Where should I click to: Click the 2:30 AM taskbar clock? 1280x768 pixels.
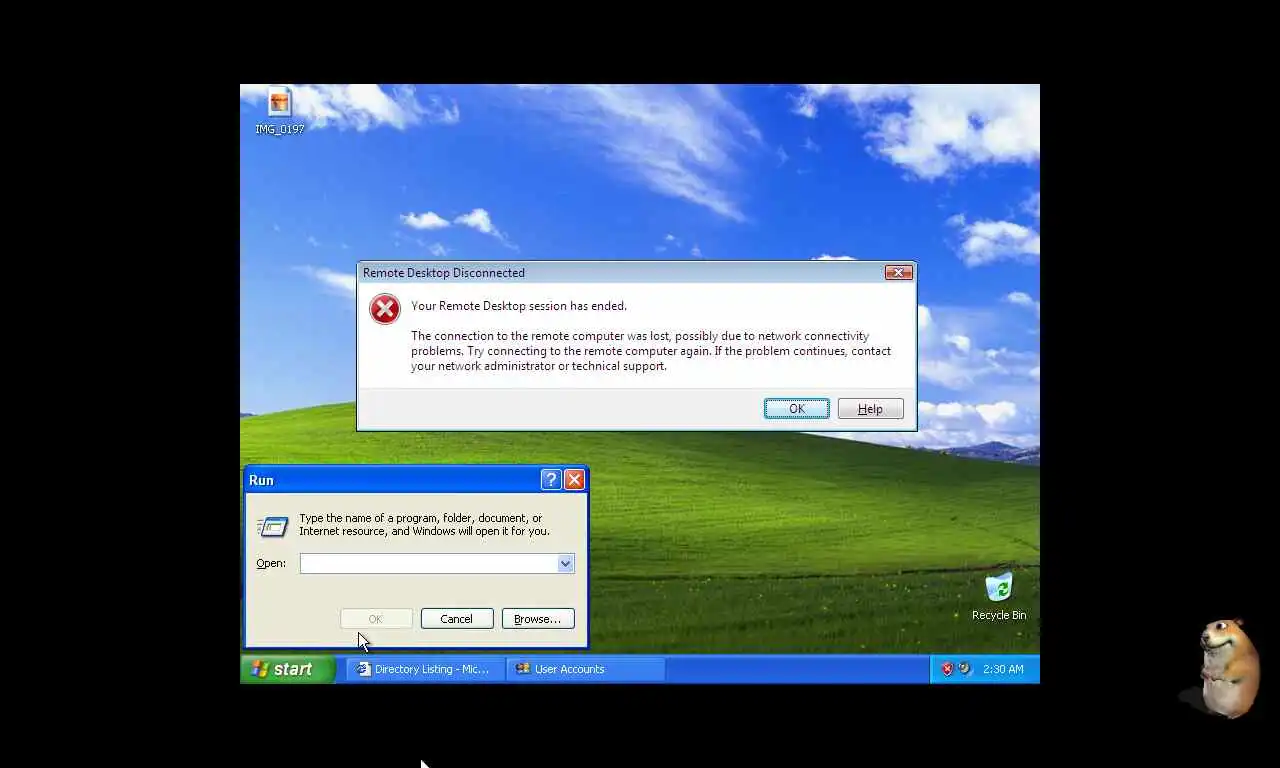click(x=1003, y=669)
